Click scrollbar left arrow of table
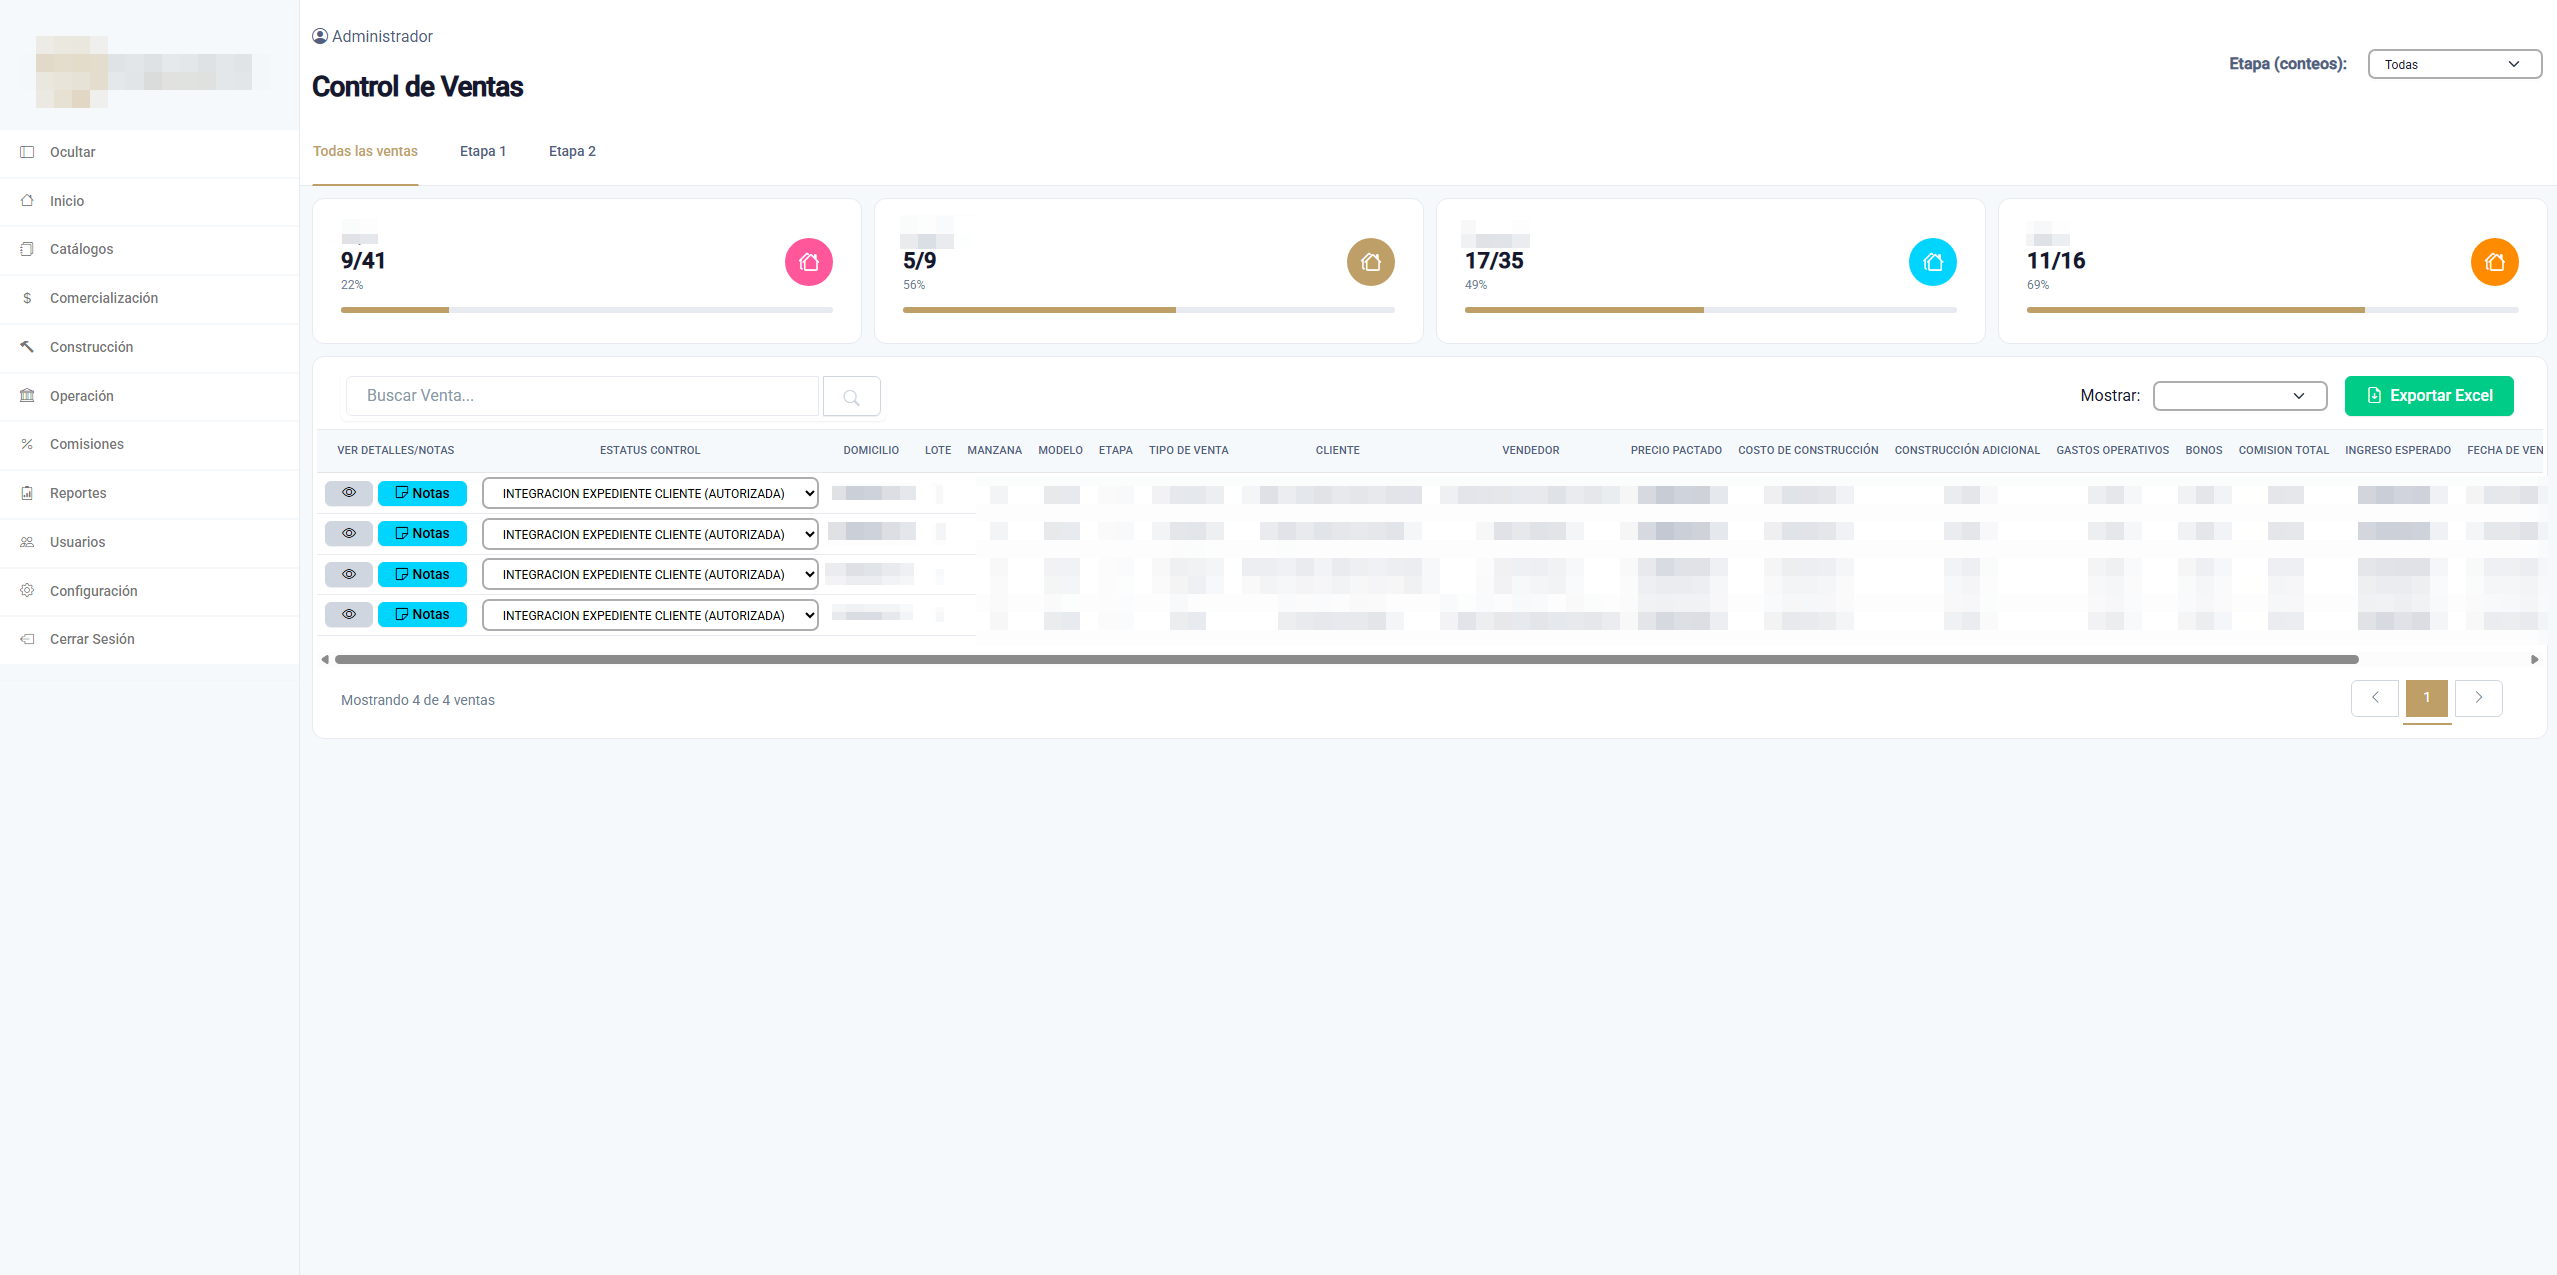The image size is (2557, 1275). coord(325,660)
